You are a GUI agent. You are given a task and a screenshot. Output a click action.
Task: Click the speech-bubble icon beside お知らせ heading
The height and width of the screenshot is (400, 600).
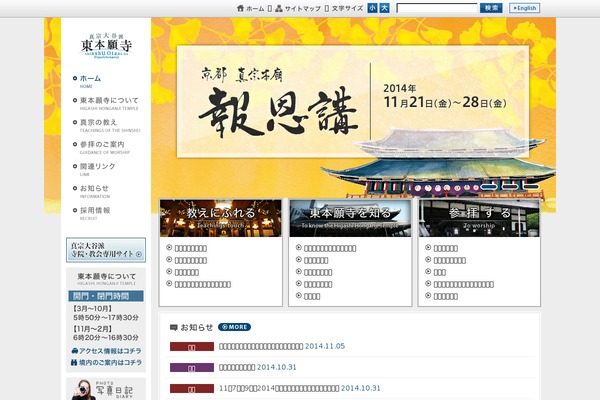click(174, 327)
